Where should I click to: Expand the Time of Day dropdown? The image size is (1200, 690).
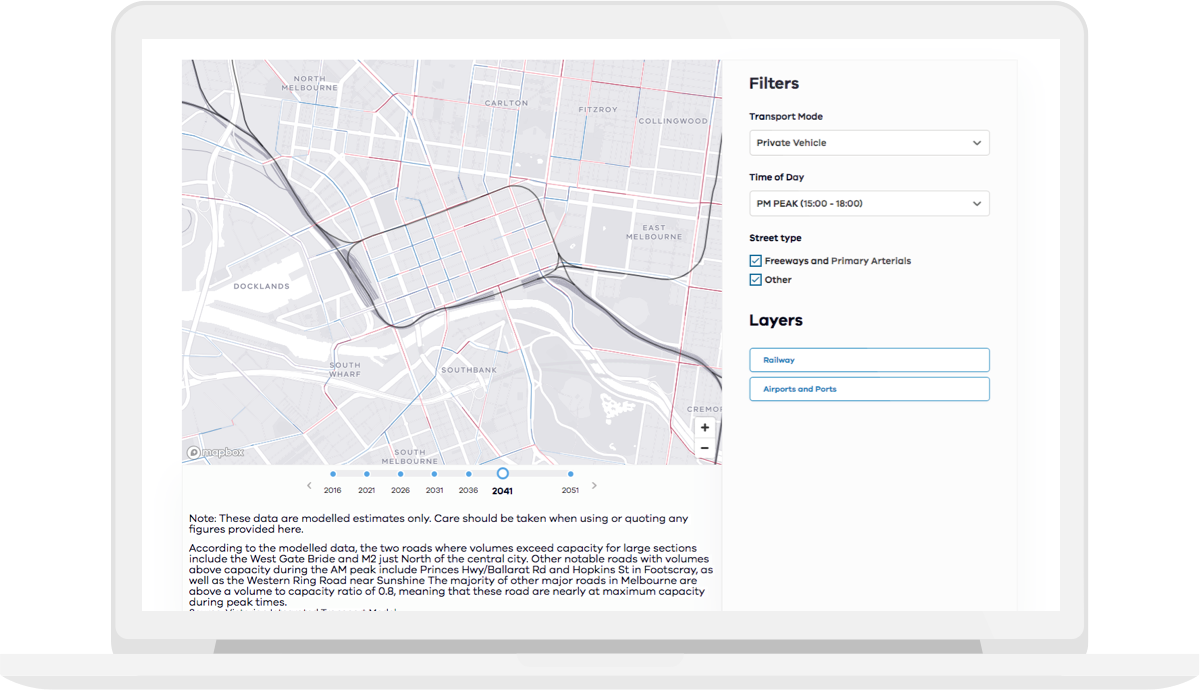point(869,204)
